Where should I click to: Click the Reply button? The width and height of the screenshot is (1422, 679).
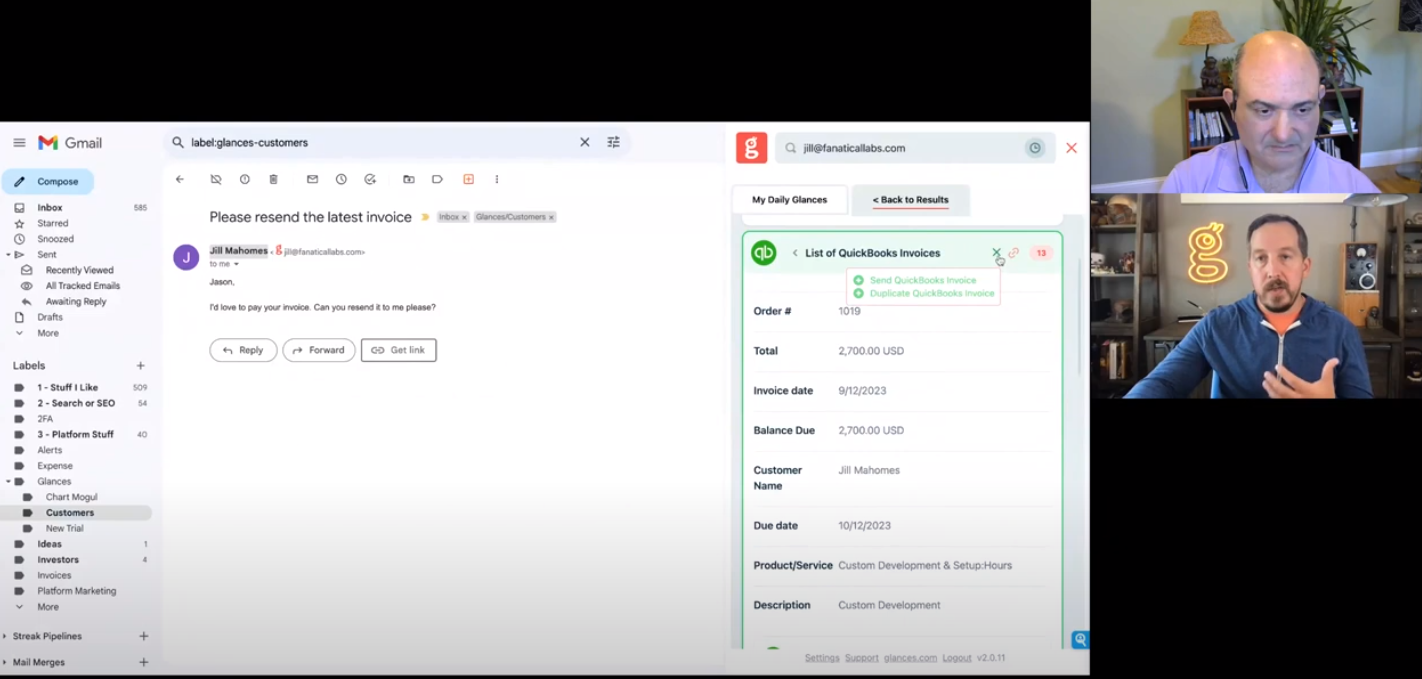point(243,350)
